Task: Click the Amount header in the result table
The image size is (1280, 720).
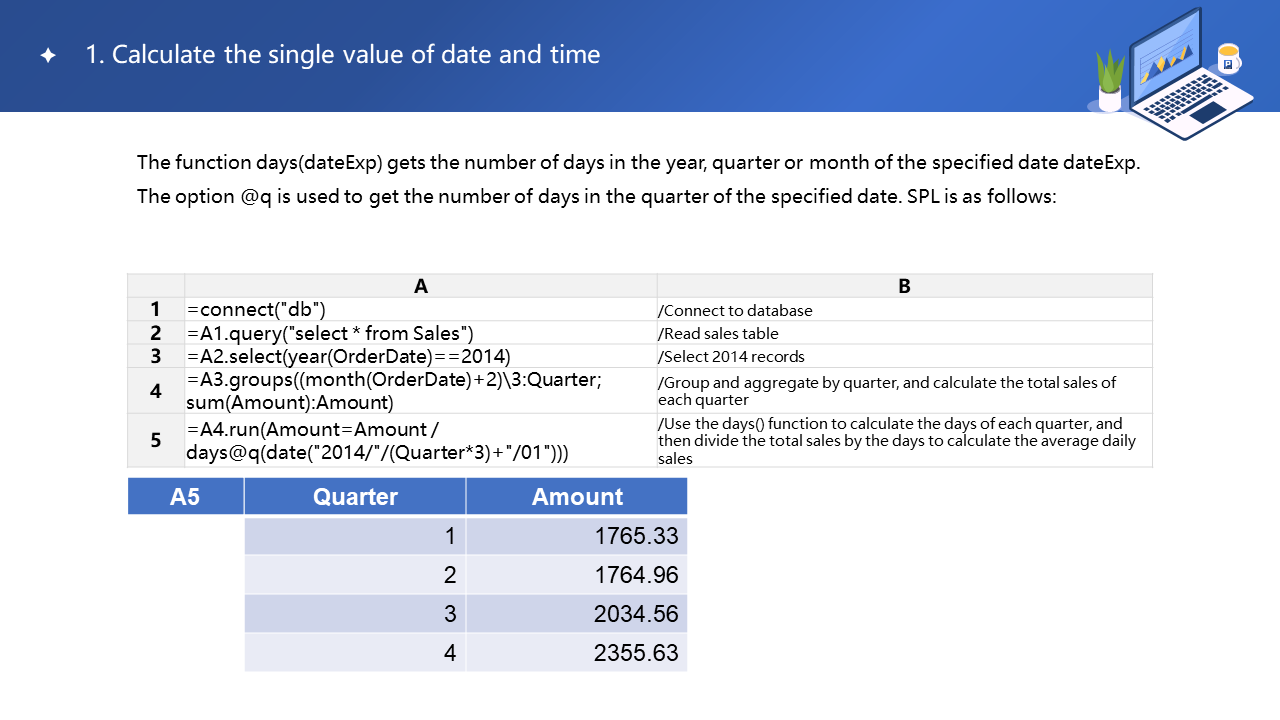Action: 577,497
